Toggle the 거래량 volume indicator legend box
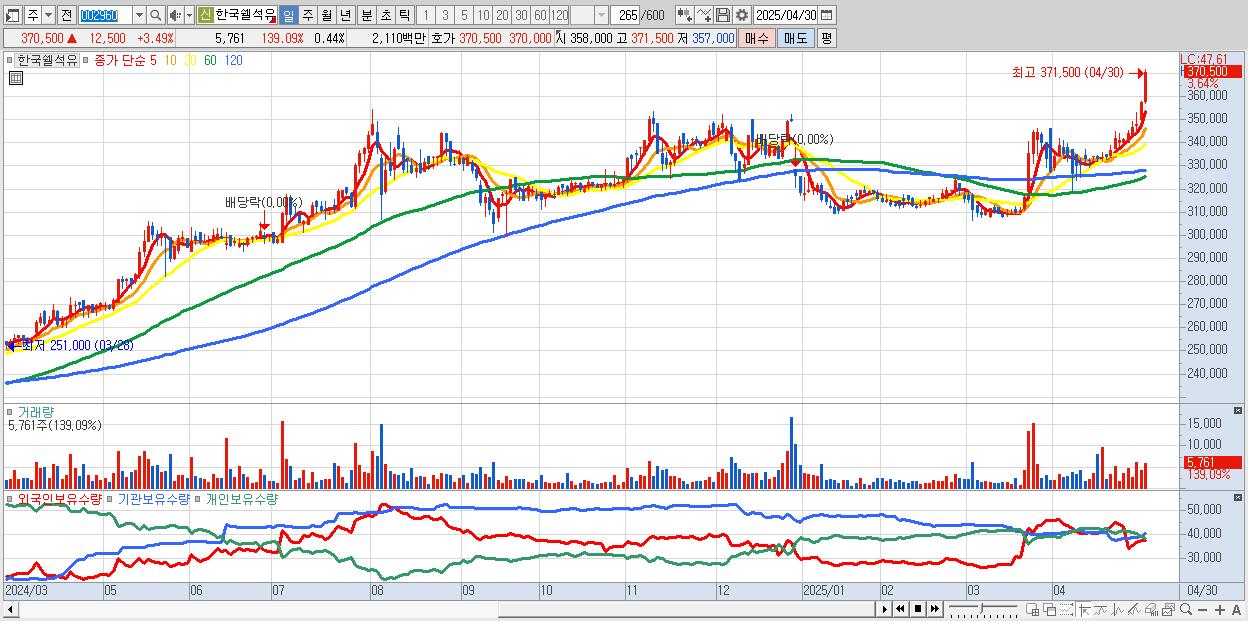Image resolution: width=1248 pixels, height=621 pixels. coord(9,411)
